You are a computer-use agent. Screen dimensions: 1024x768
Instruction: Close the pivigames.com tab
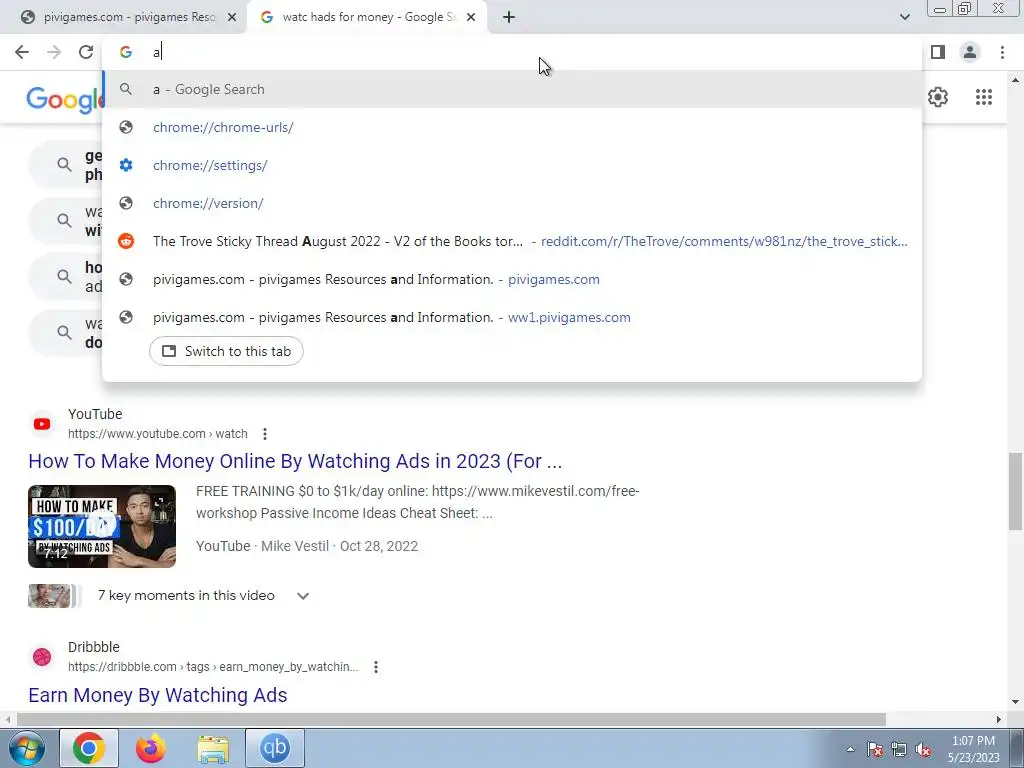232,17
